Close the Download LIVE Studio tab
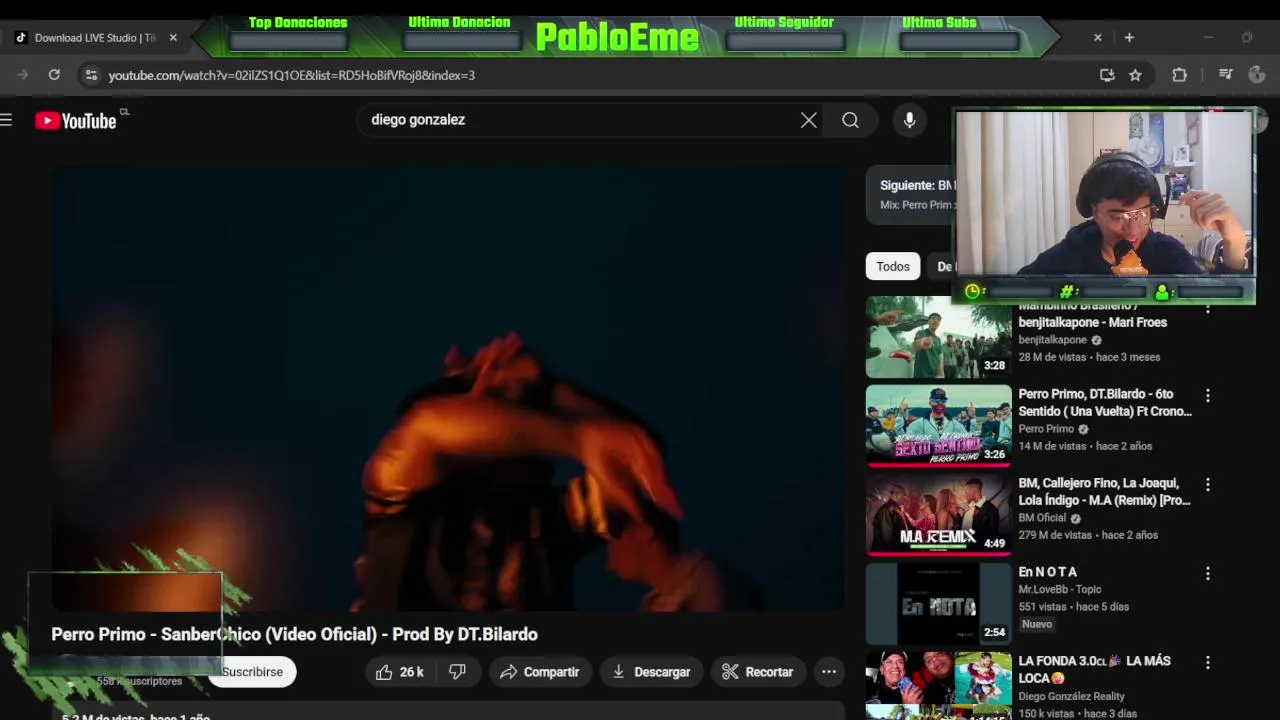 click(173, 38)
